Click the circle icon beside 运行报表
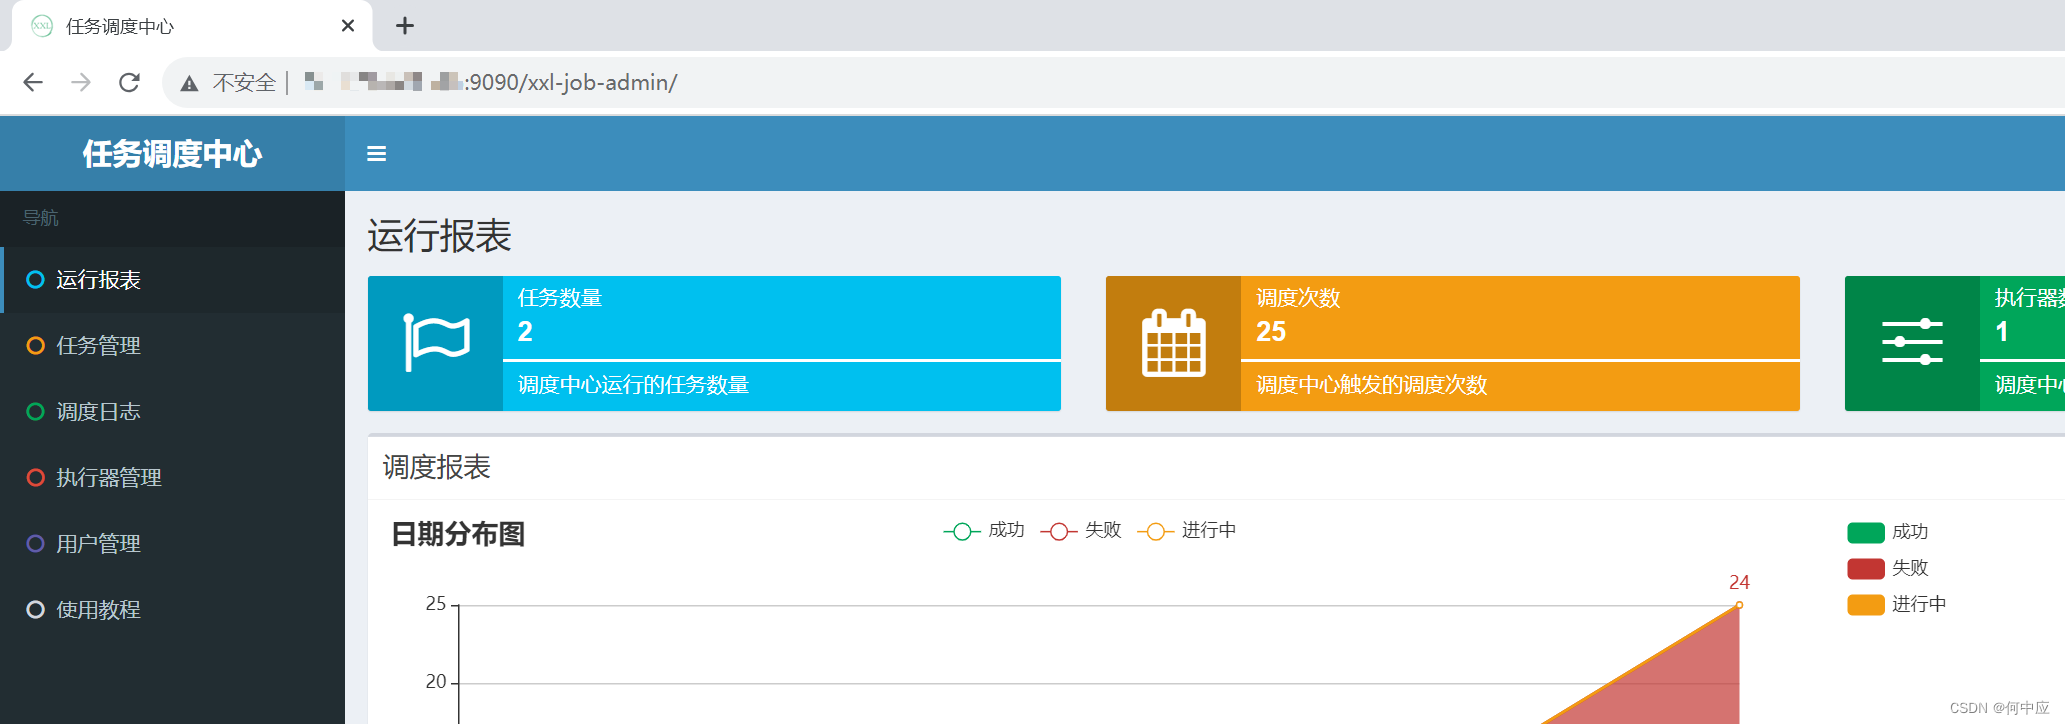Screen dimensions: 2065x724 click(x=35, y=280)
